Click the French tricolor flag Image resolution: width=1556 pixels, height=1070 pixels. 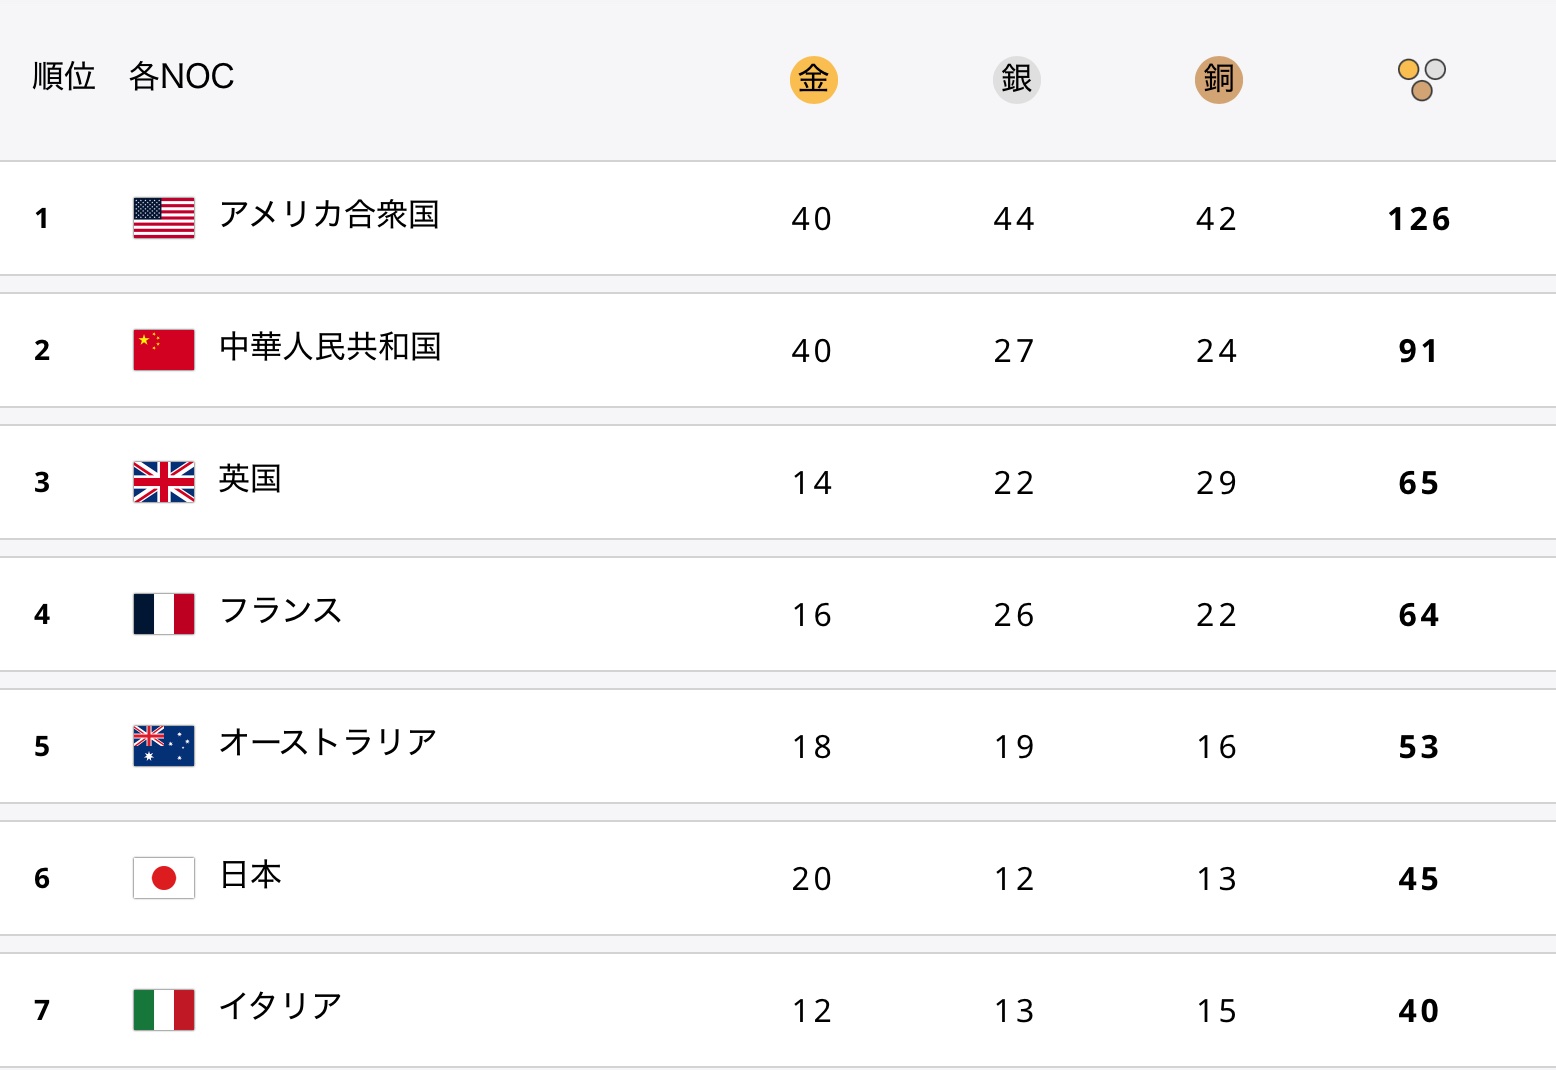point(164,613)
